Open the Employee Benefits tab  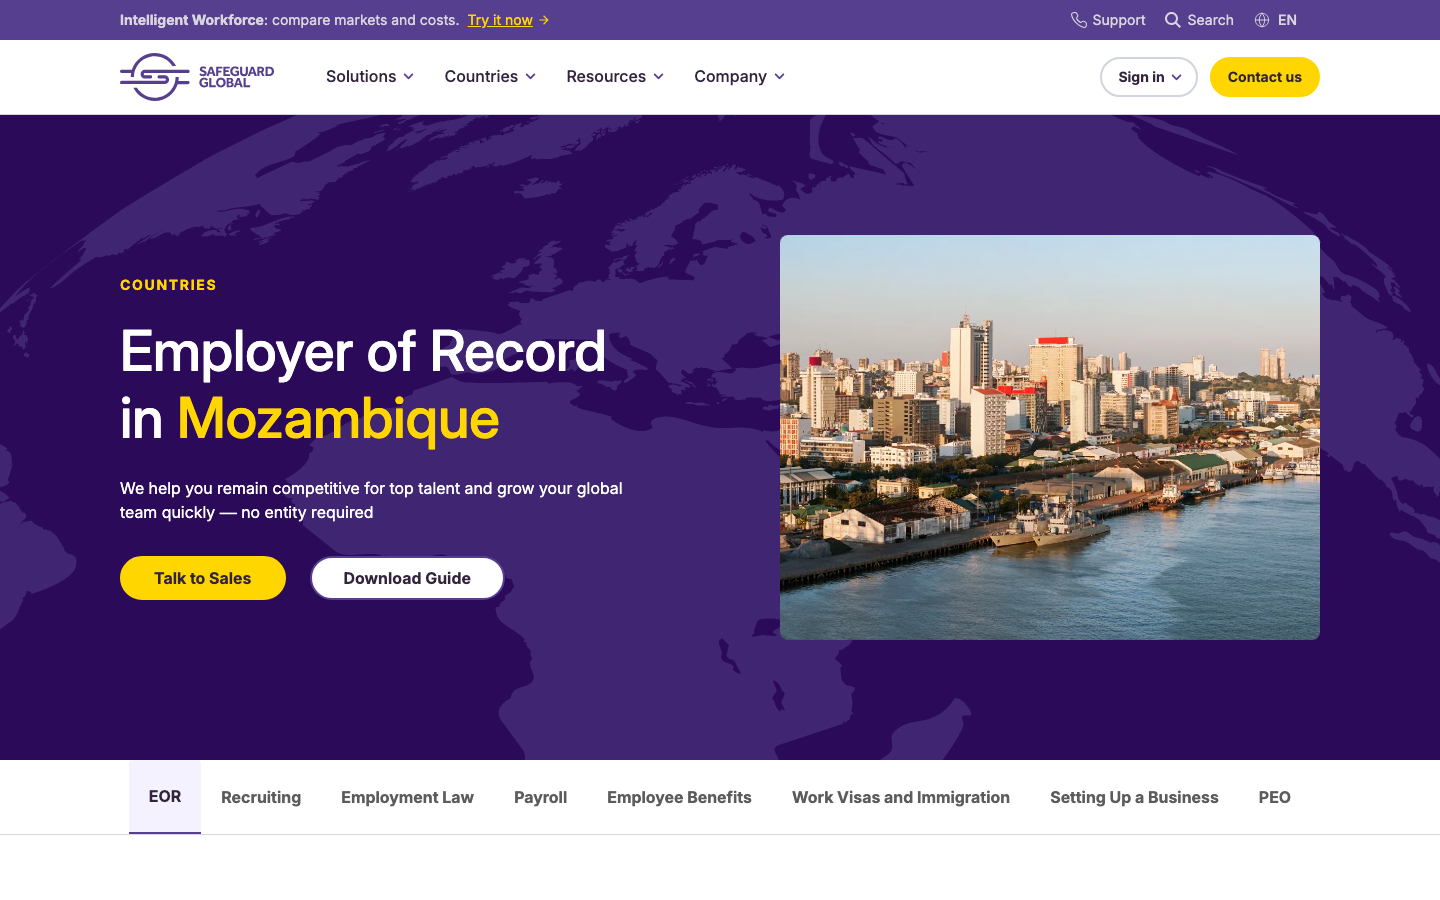pos(679,797)
